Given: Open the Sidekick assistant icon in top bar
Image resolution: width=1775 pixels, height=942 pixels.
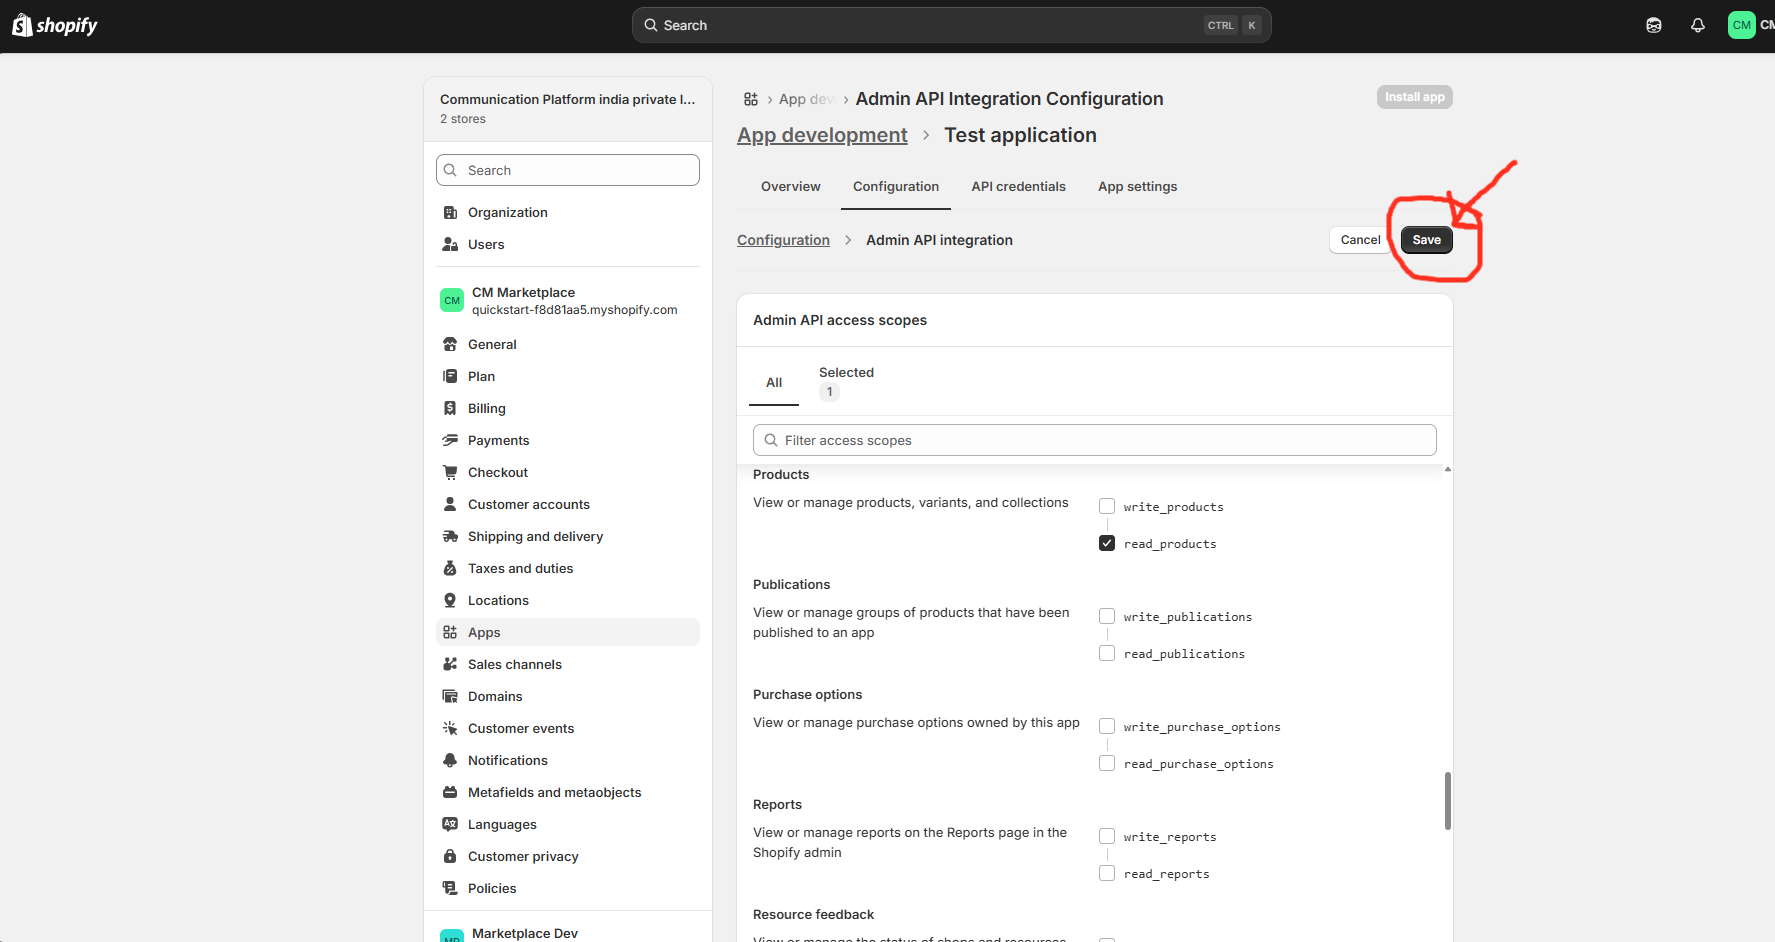Looking at the screenshot, I should (1654, 25).
